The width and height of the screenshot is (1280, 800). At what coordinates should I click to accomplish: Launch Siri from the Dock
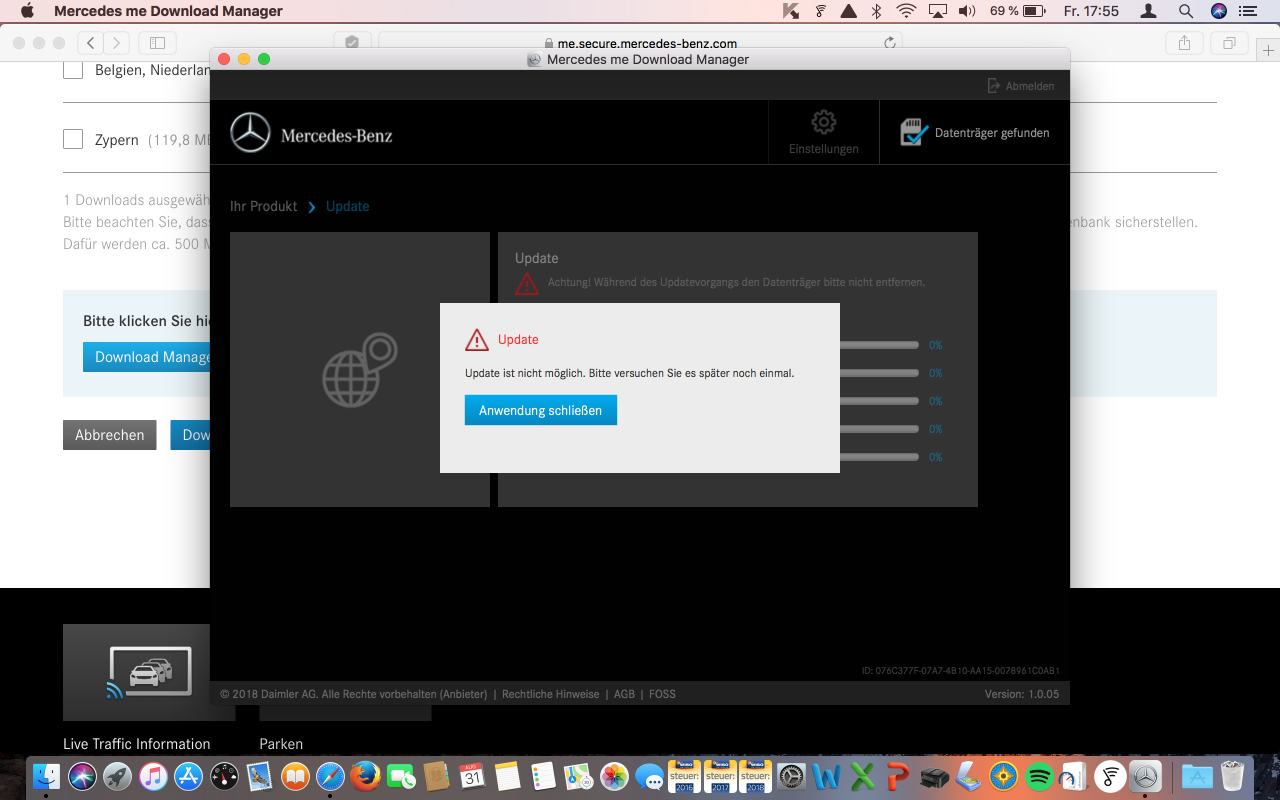pyautogui.click(x=82, y=776)
